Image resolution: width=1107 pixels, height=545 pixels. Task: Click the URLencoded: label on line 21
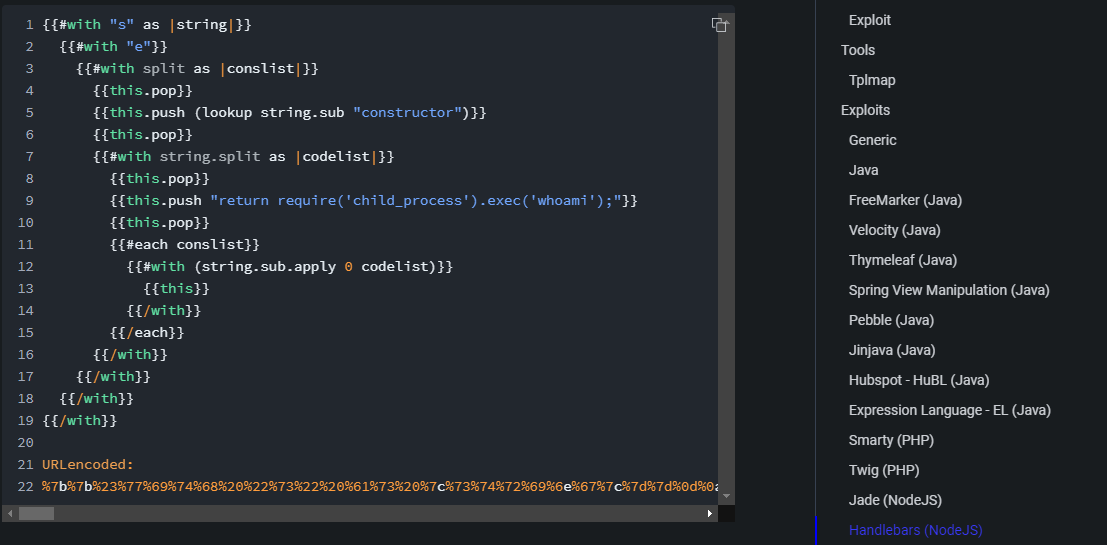88,465
